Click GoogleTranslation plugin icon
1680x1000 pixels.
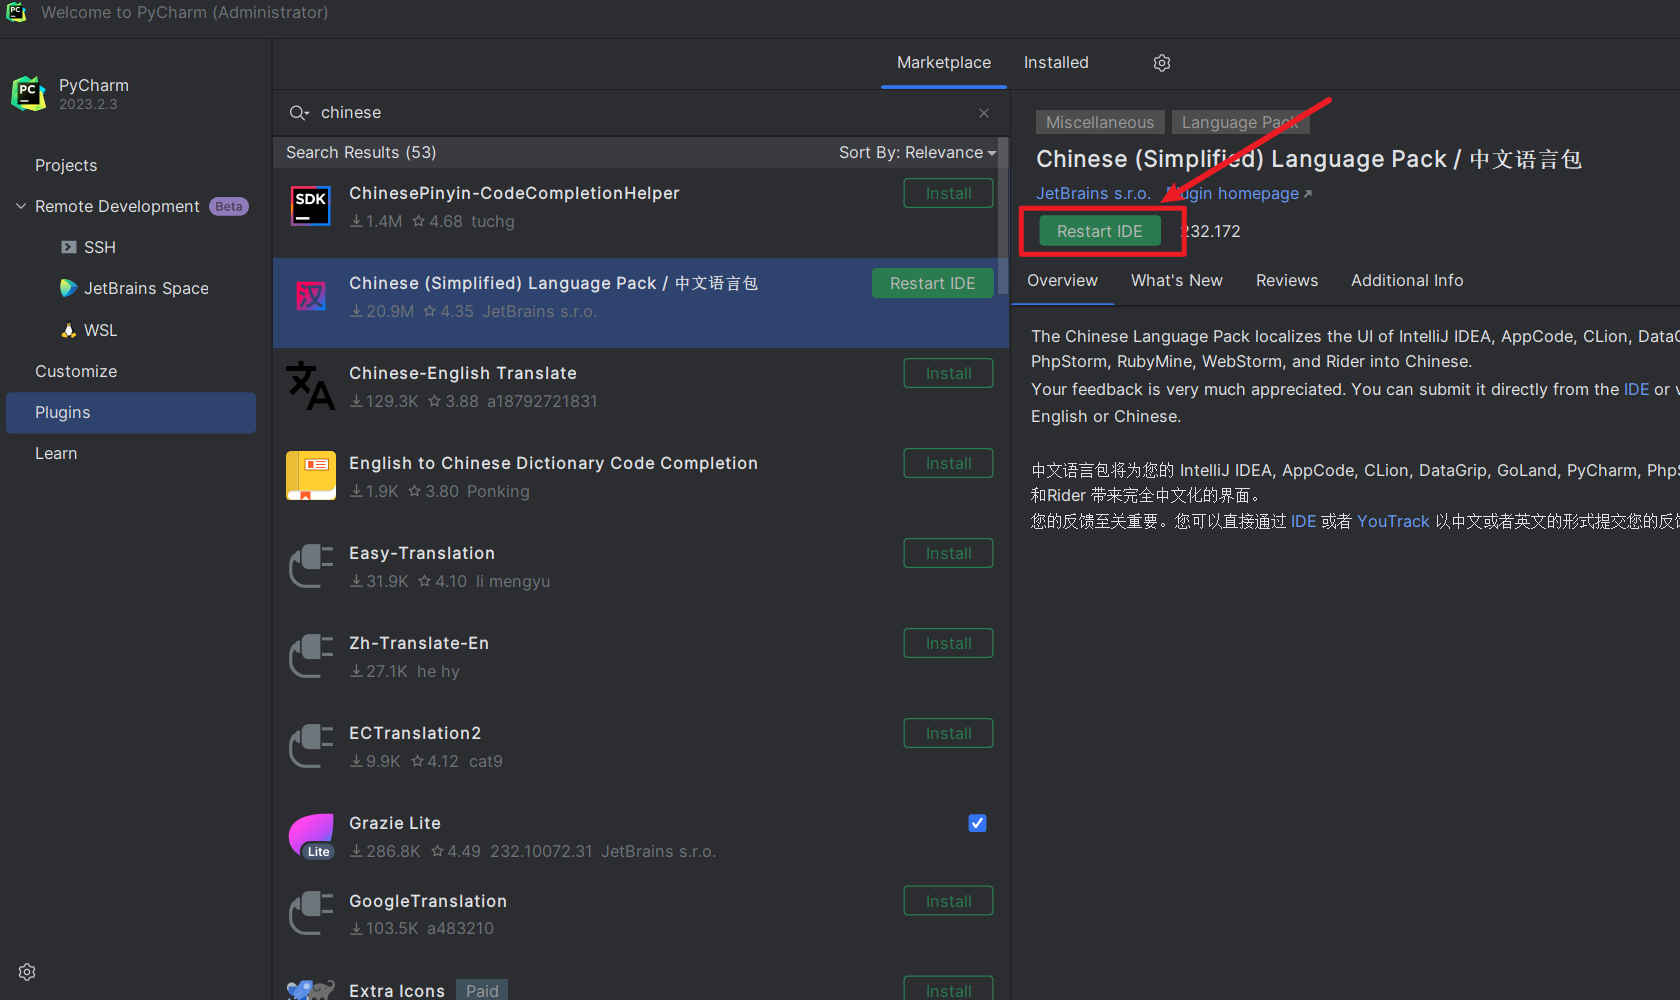[311, 914]
